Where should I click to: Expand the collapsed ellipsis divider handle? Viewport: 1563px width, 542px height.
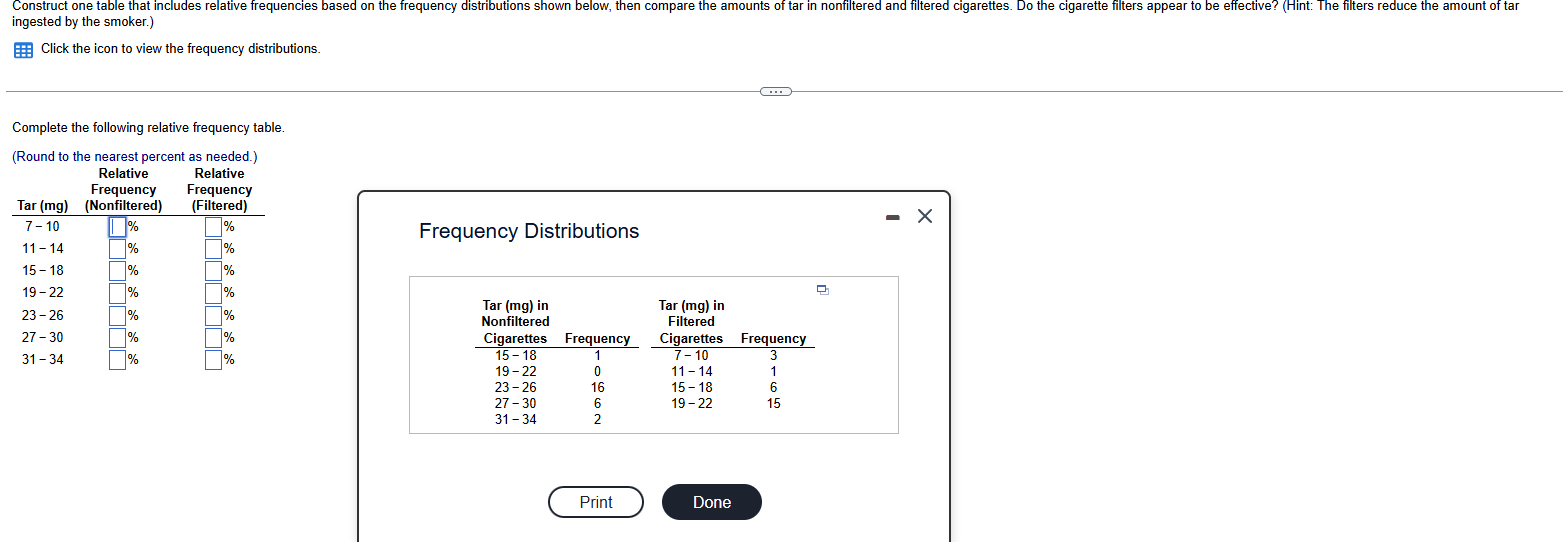click(x=775, y=92)
